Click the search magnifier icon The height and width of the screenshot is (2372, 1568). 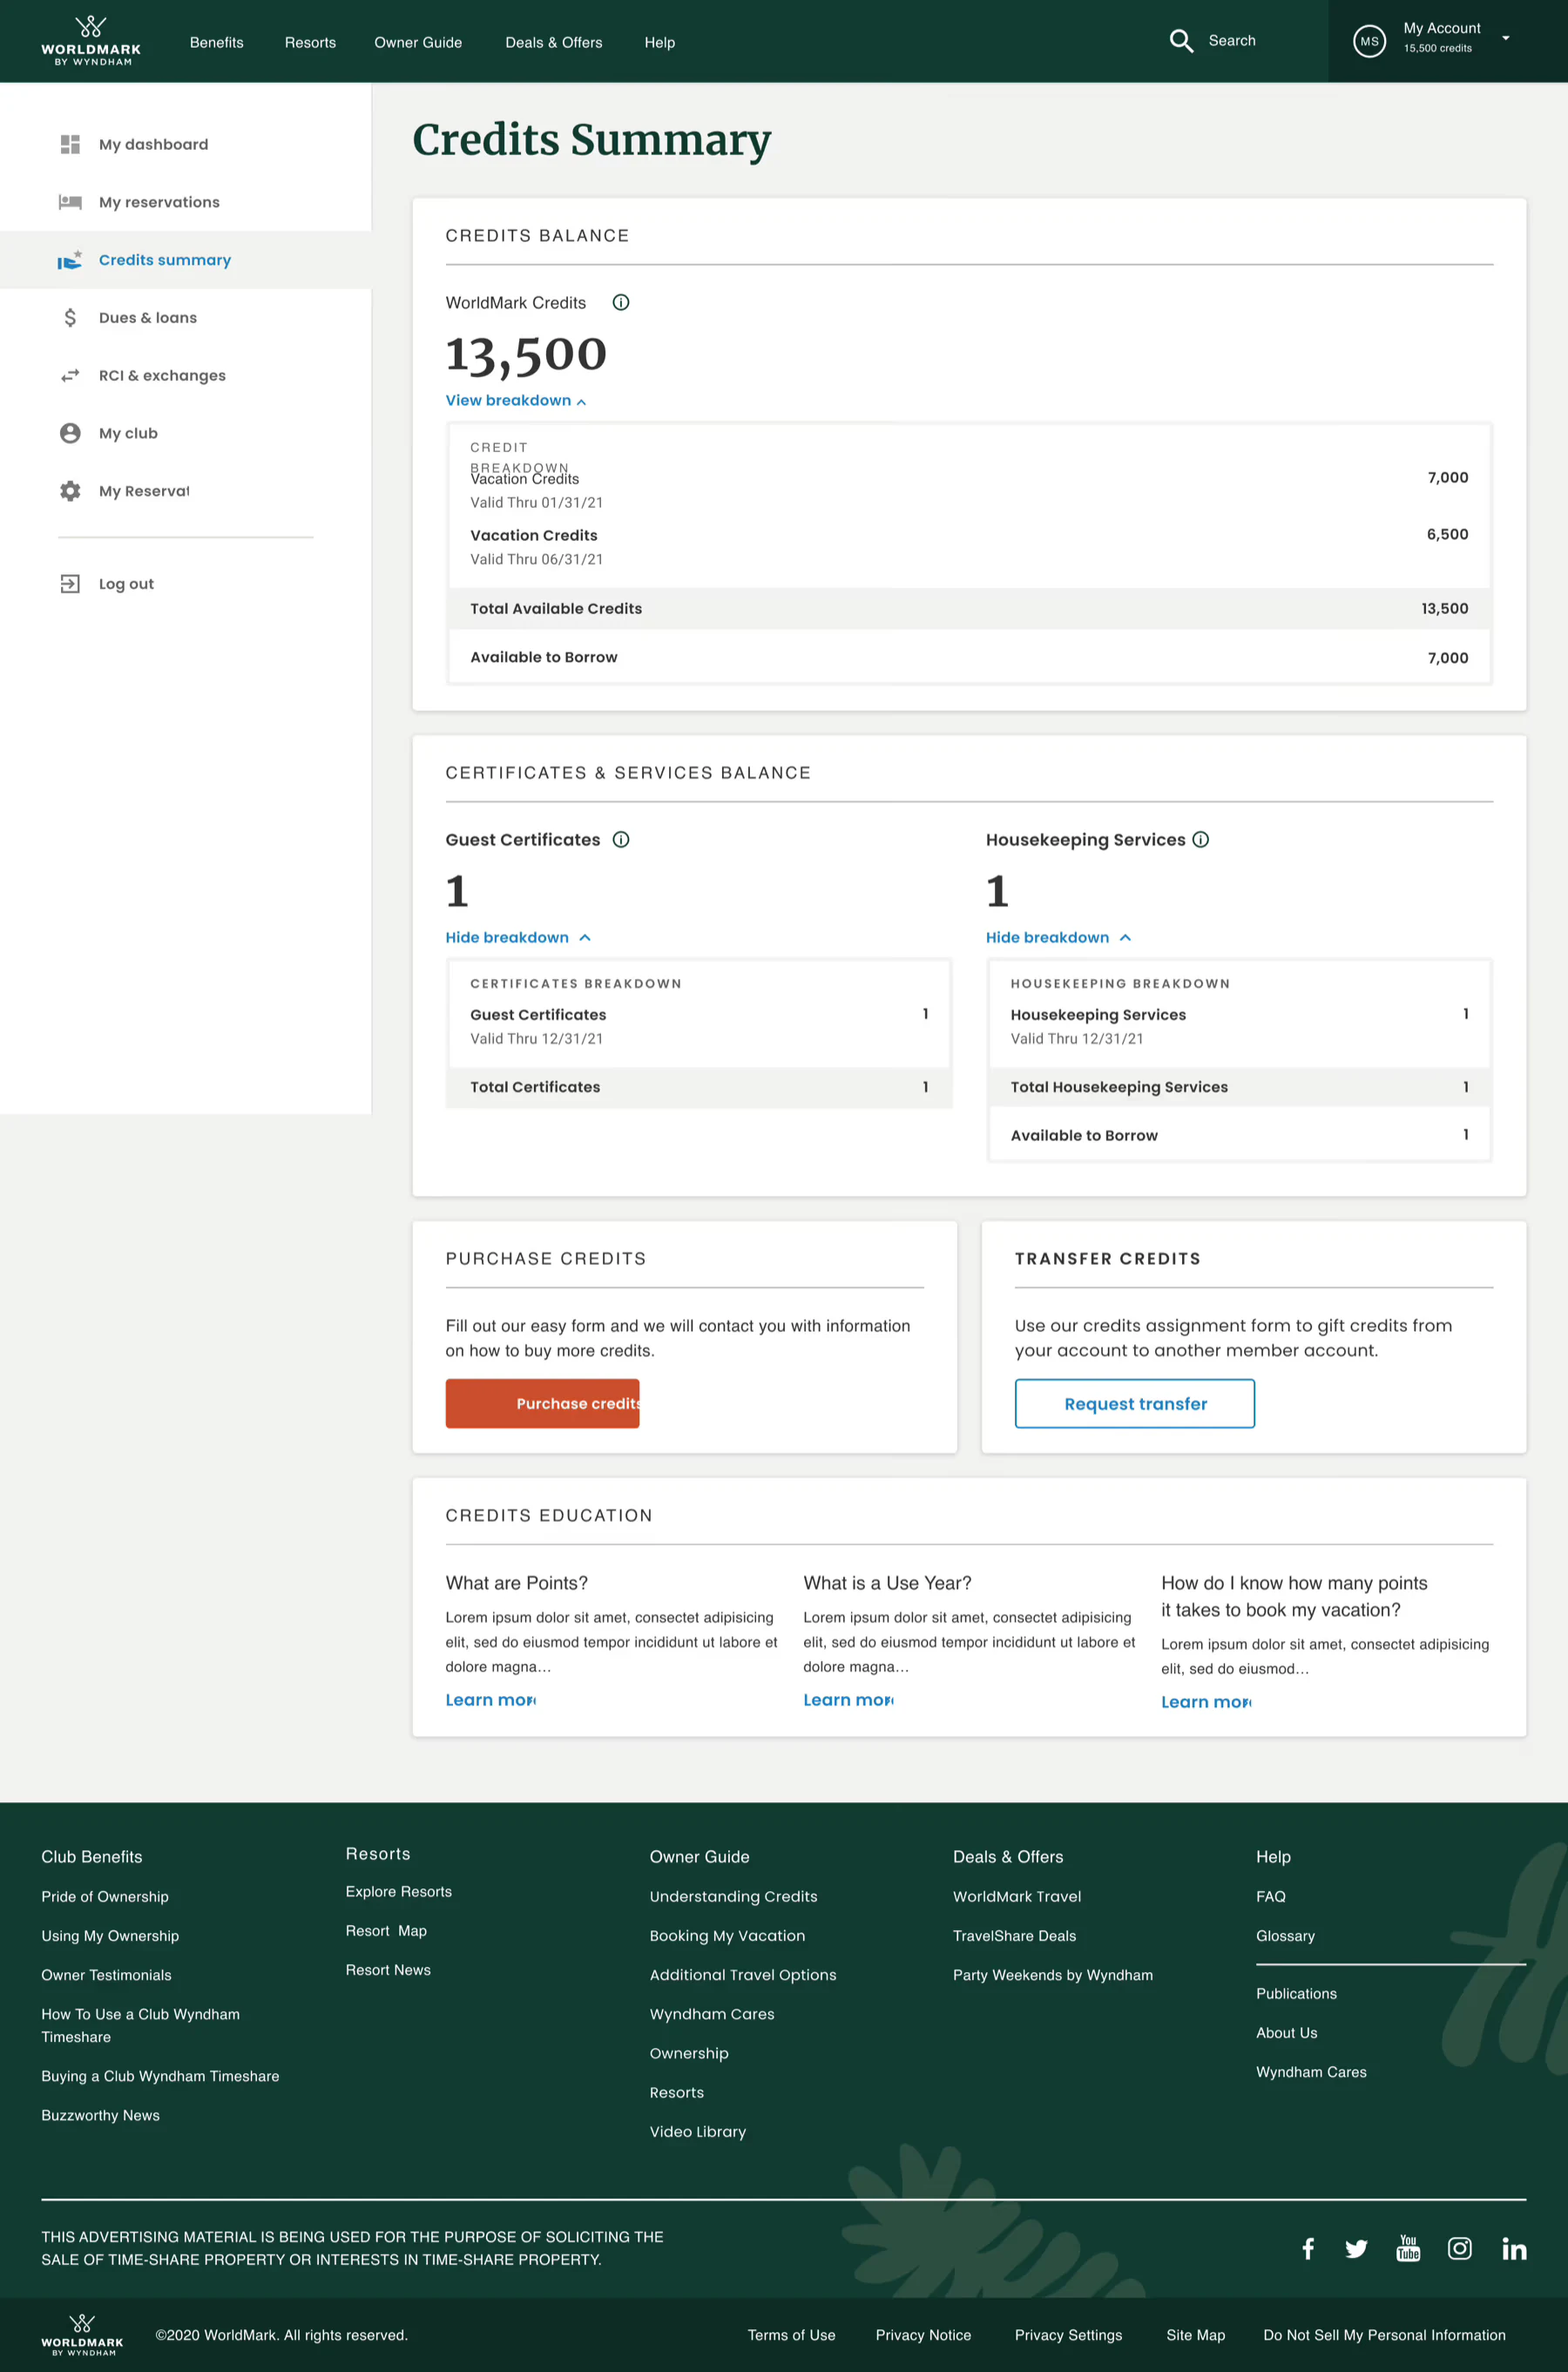tap(1181, 41)
